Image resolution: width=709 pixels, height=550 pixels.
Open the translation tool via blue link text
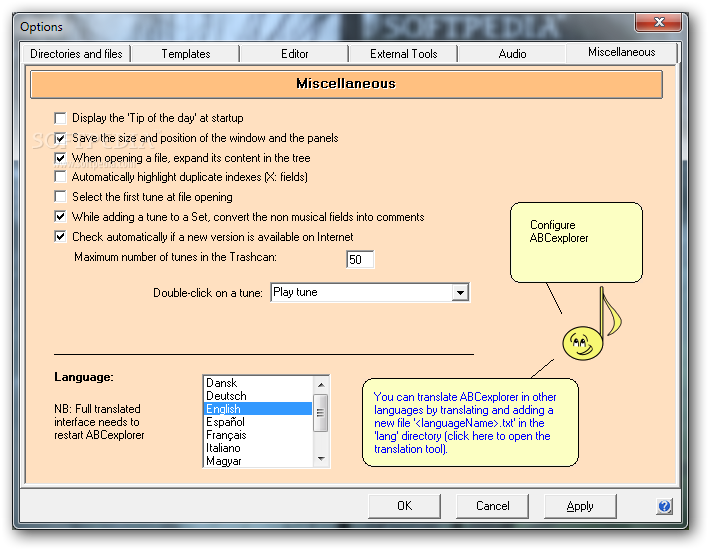pyautogui.click(x=464, y=423)
